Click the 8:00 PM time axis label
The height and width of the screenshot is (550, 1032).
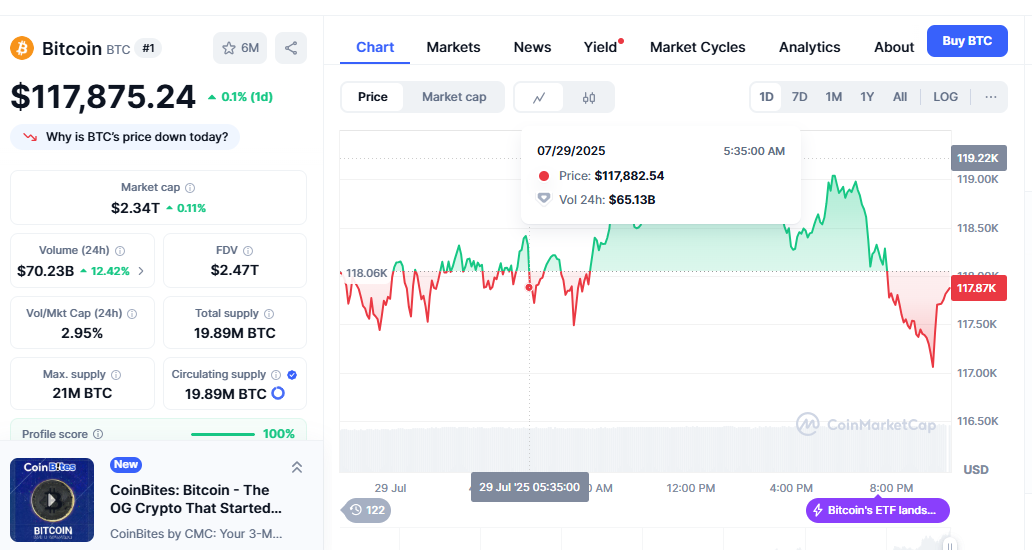(x=891, y=488)
